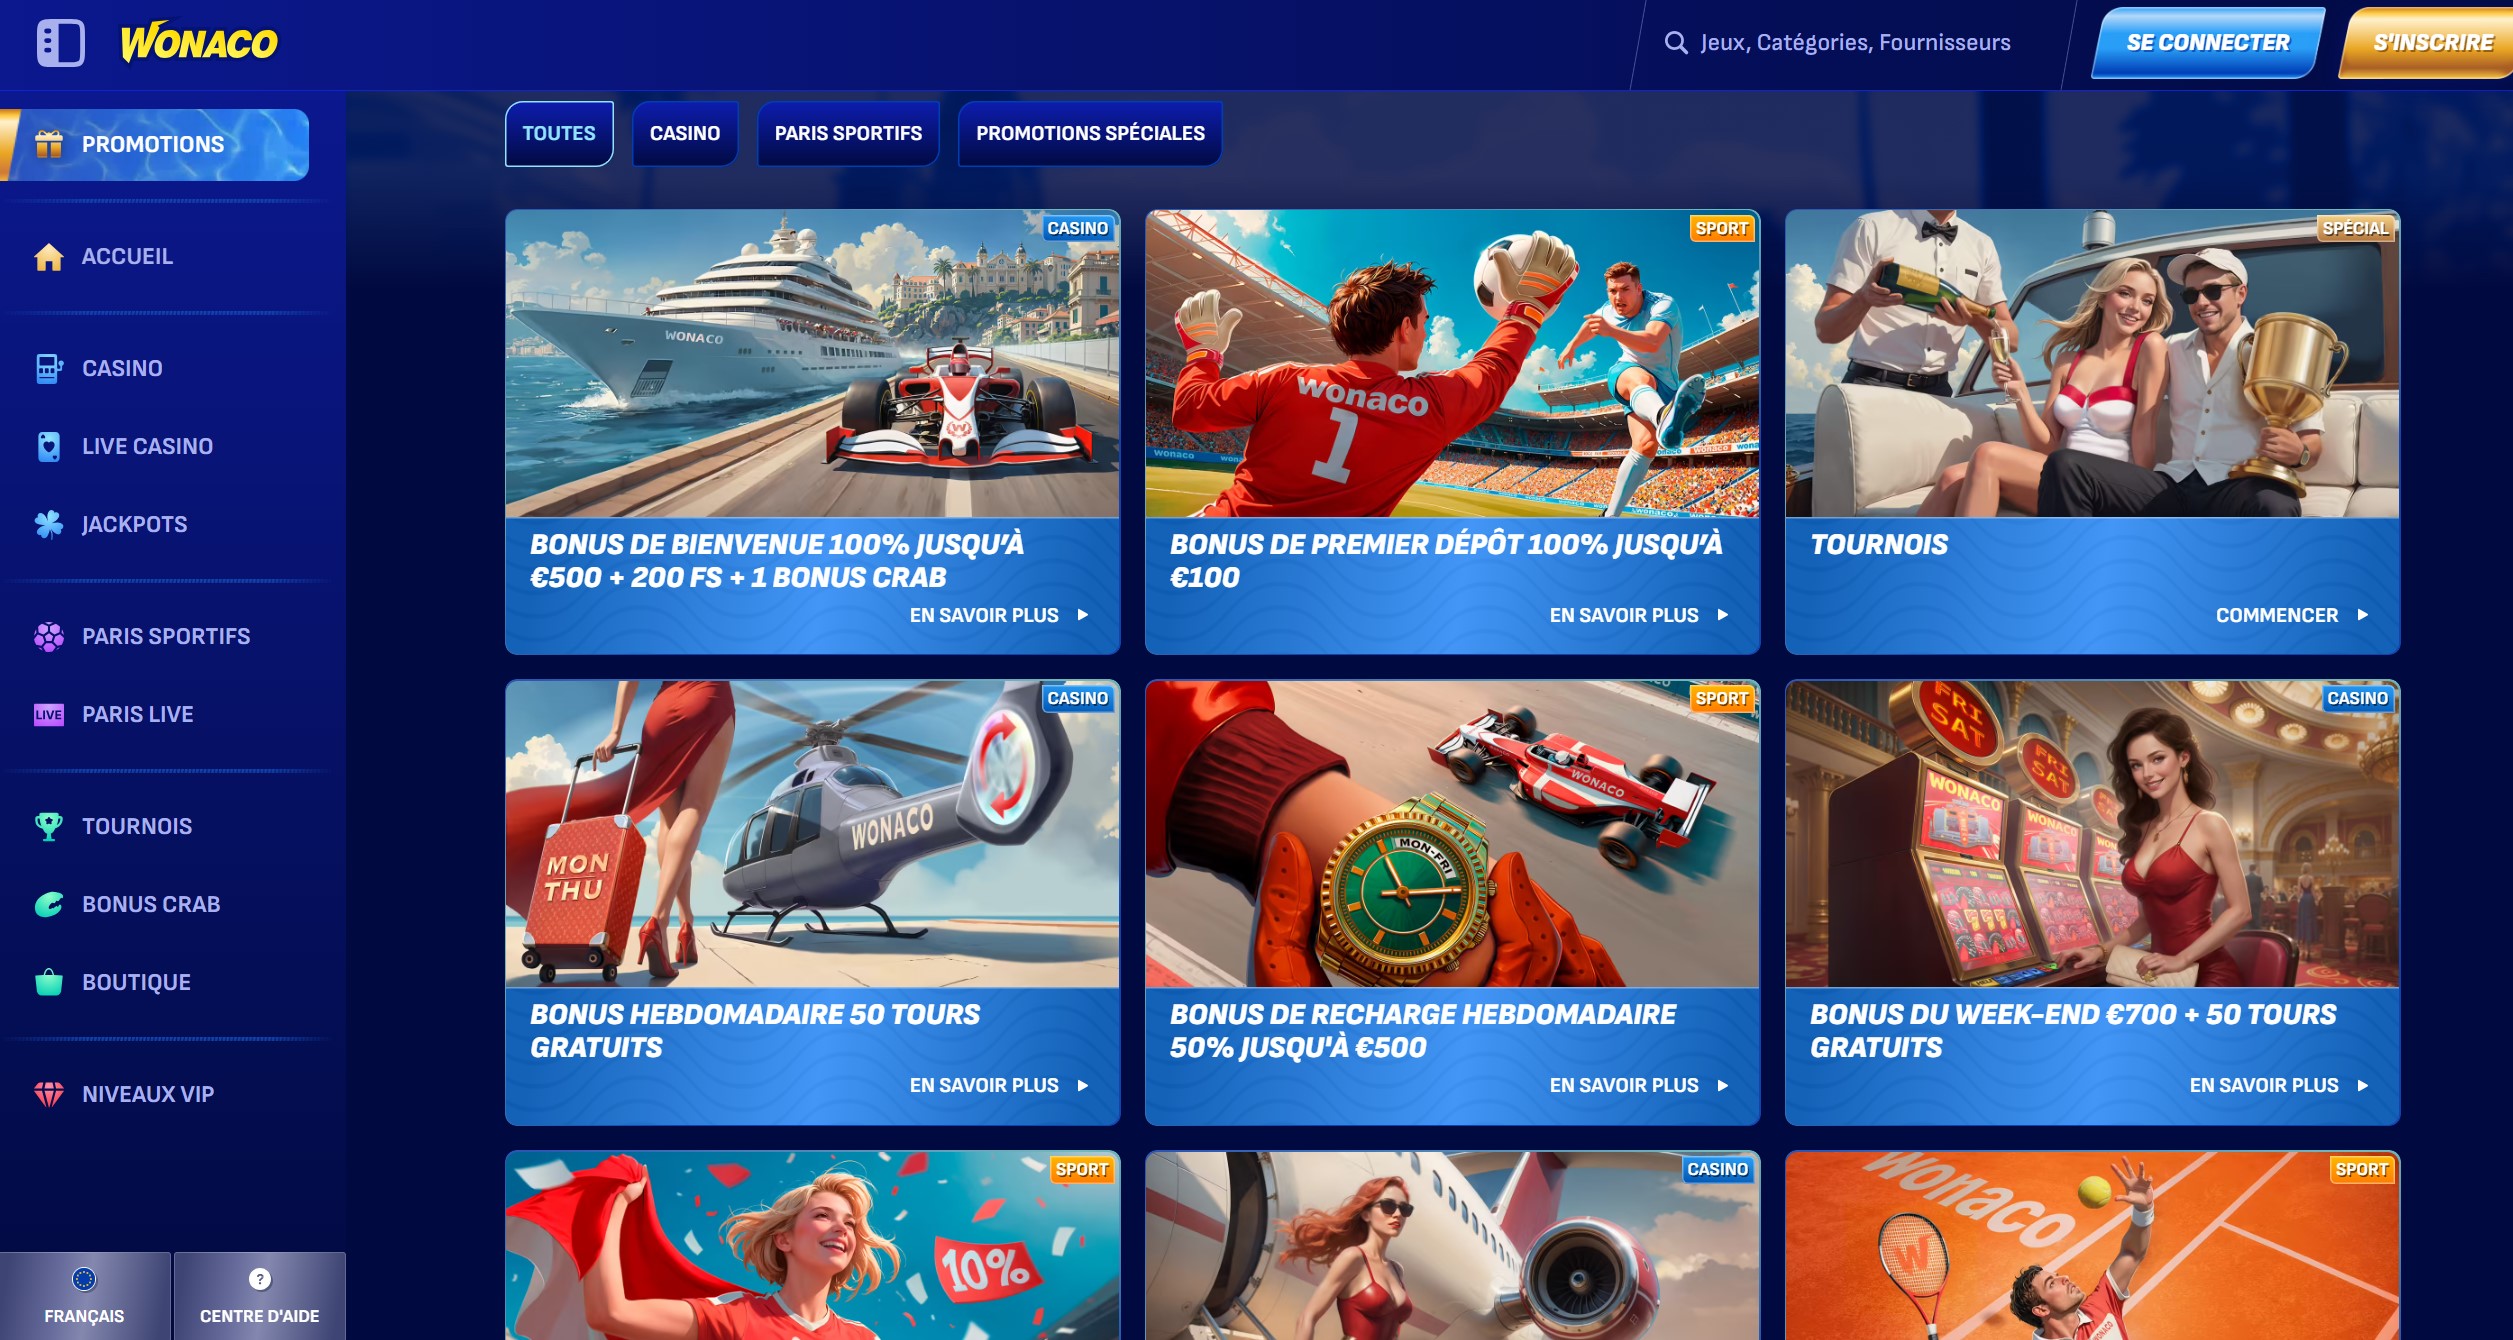Select the Toutes filter tab
The image size is (2513, 1340).
[559, 134]
